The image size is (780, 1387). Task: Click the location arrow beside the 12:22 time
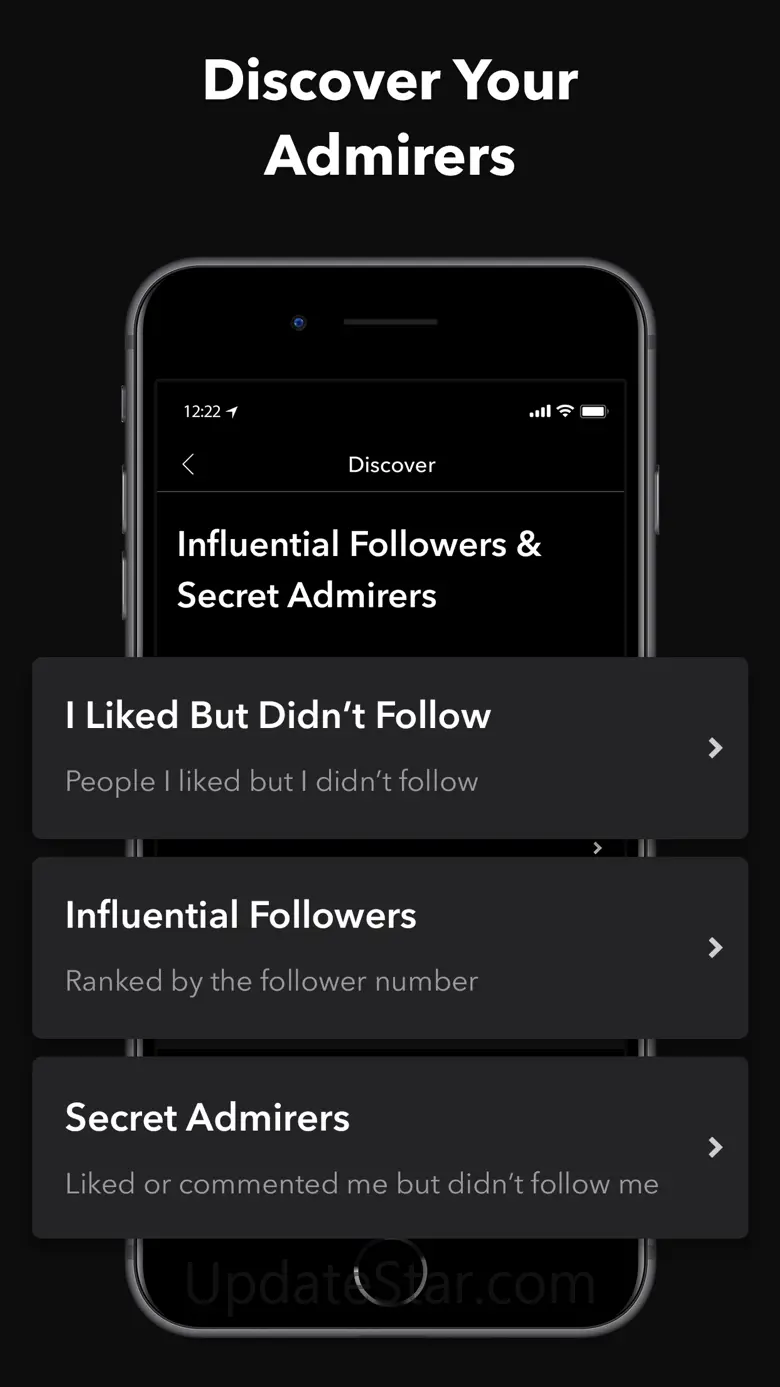[x=233, y=411]
